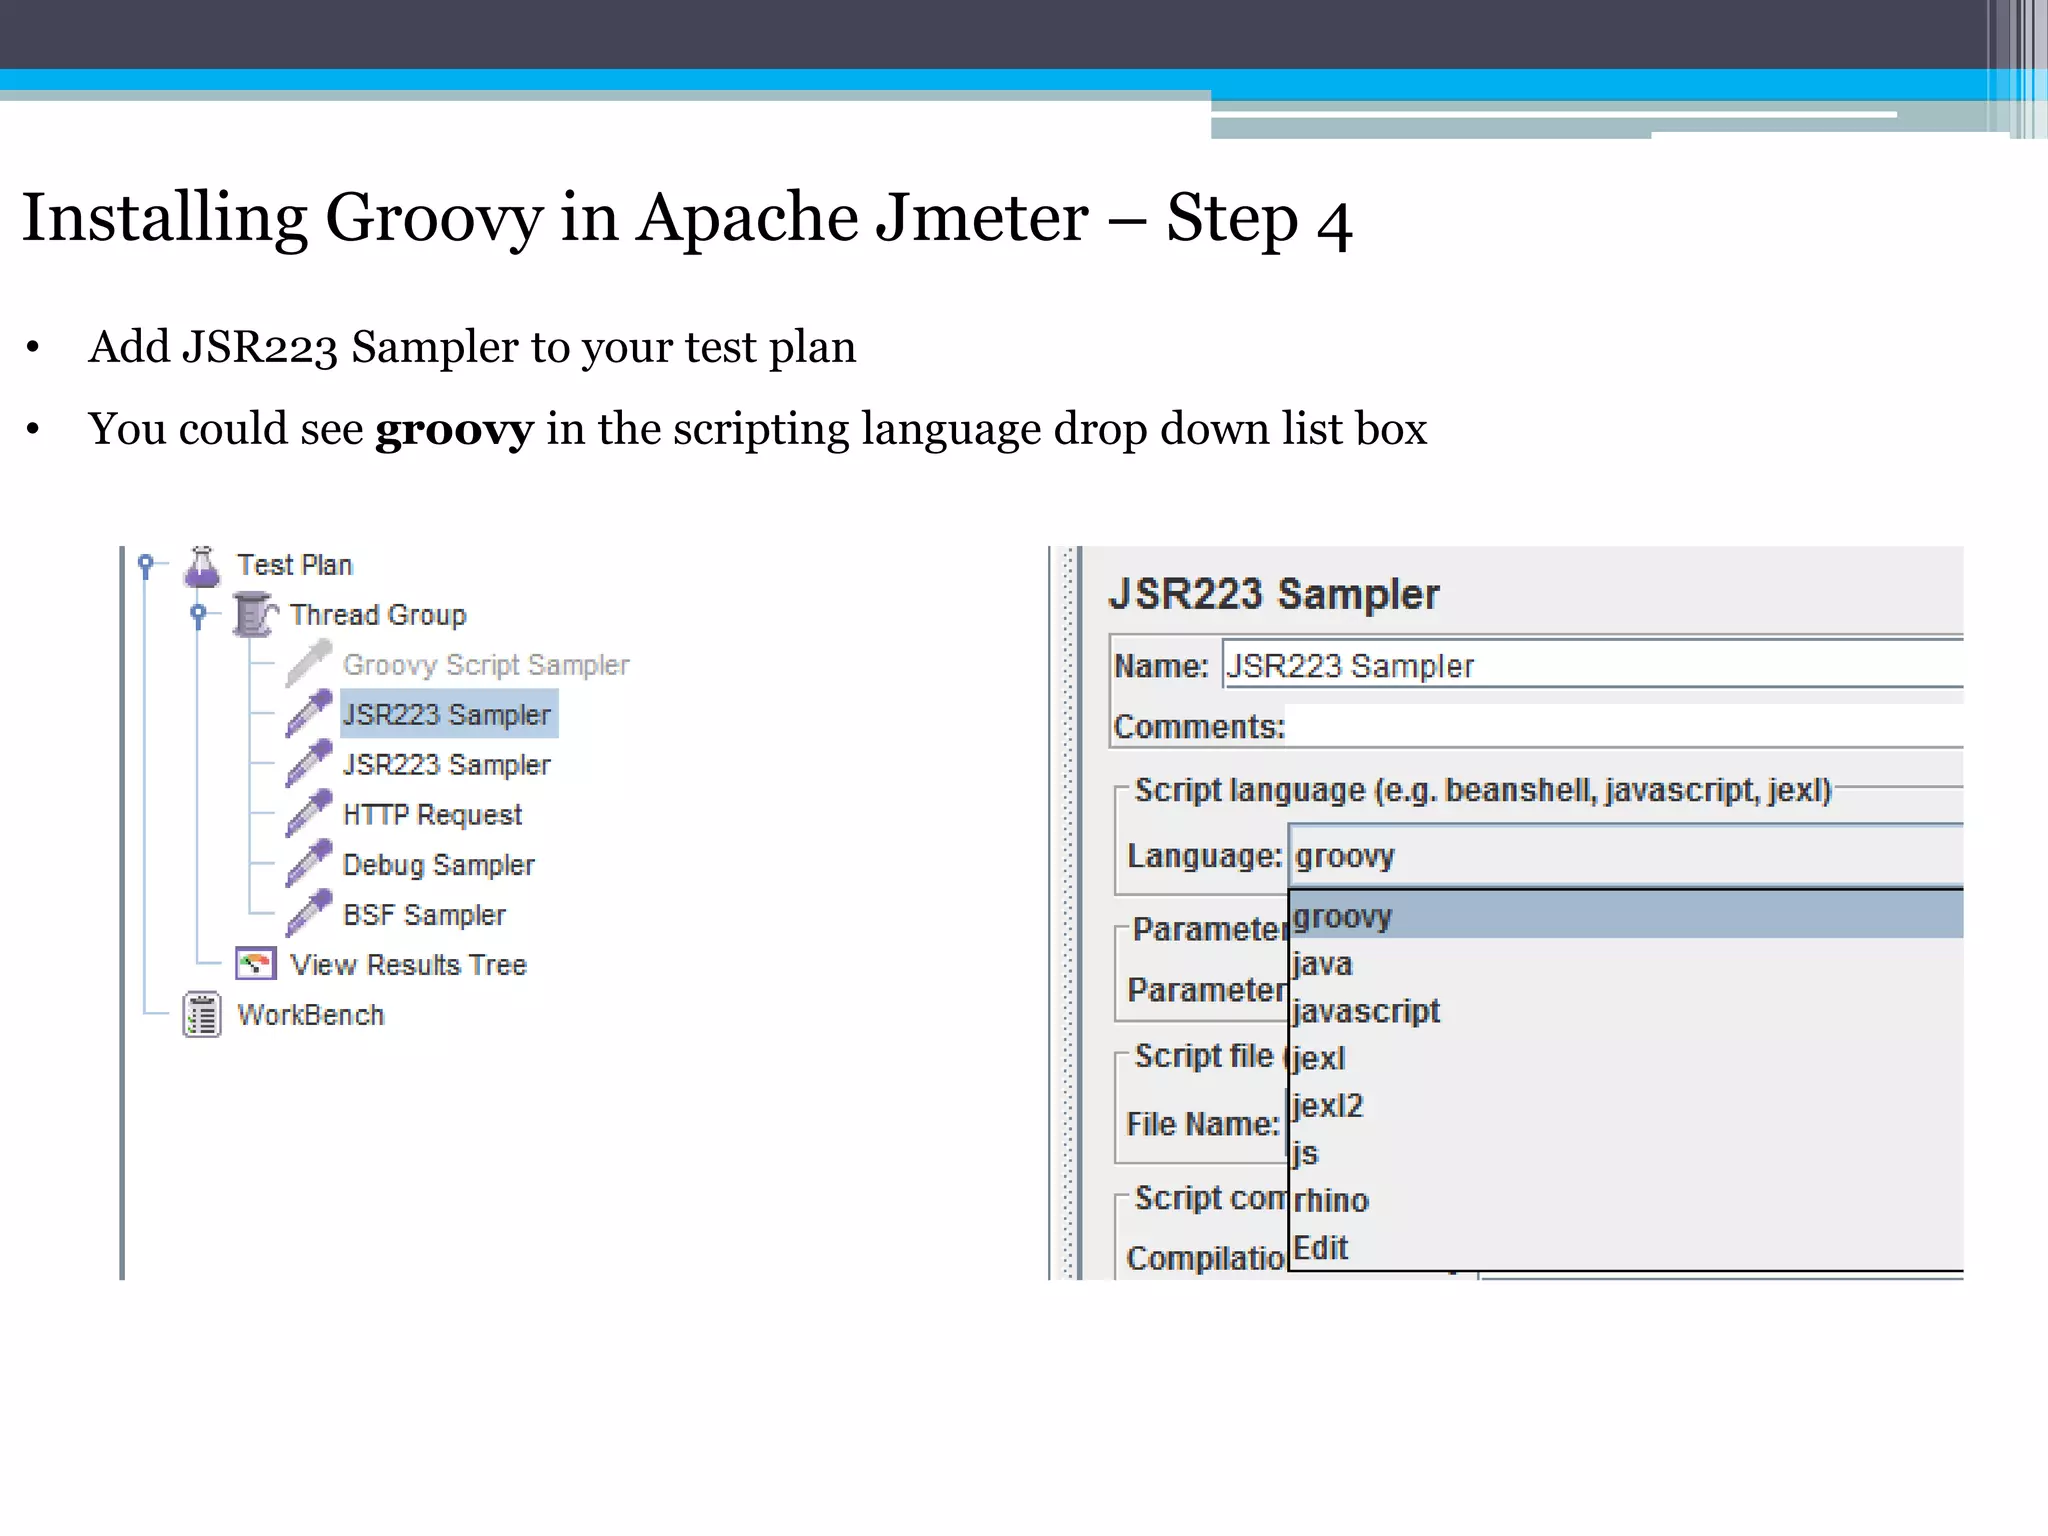Screen dimensions: 2048x1536
Task: Open the Language combo box showing groovy
Action: click(x=1626, y=856)
